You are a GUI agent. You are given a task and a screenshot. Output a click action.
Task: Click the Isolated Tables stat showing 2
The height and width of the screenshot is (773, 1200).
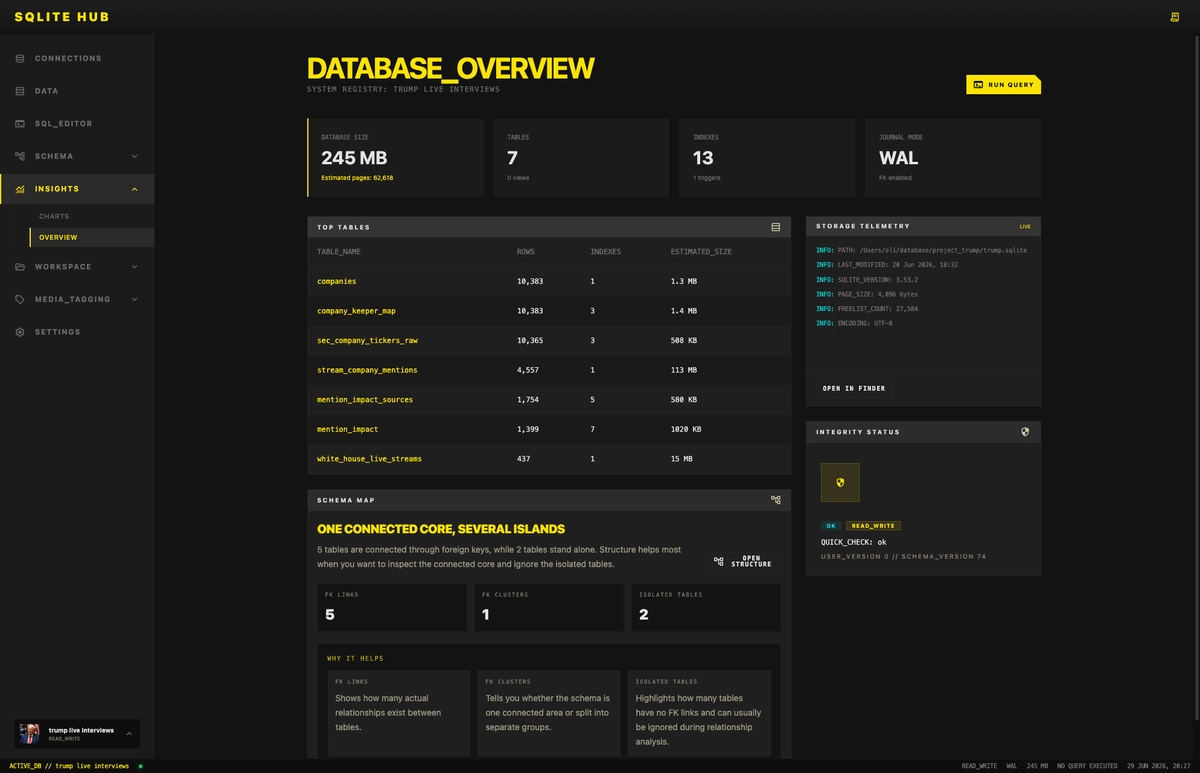pos(706,608)
